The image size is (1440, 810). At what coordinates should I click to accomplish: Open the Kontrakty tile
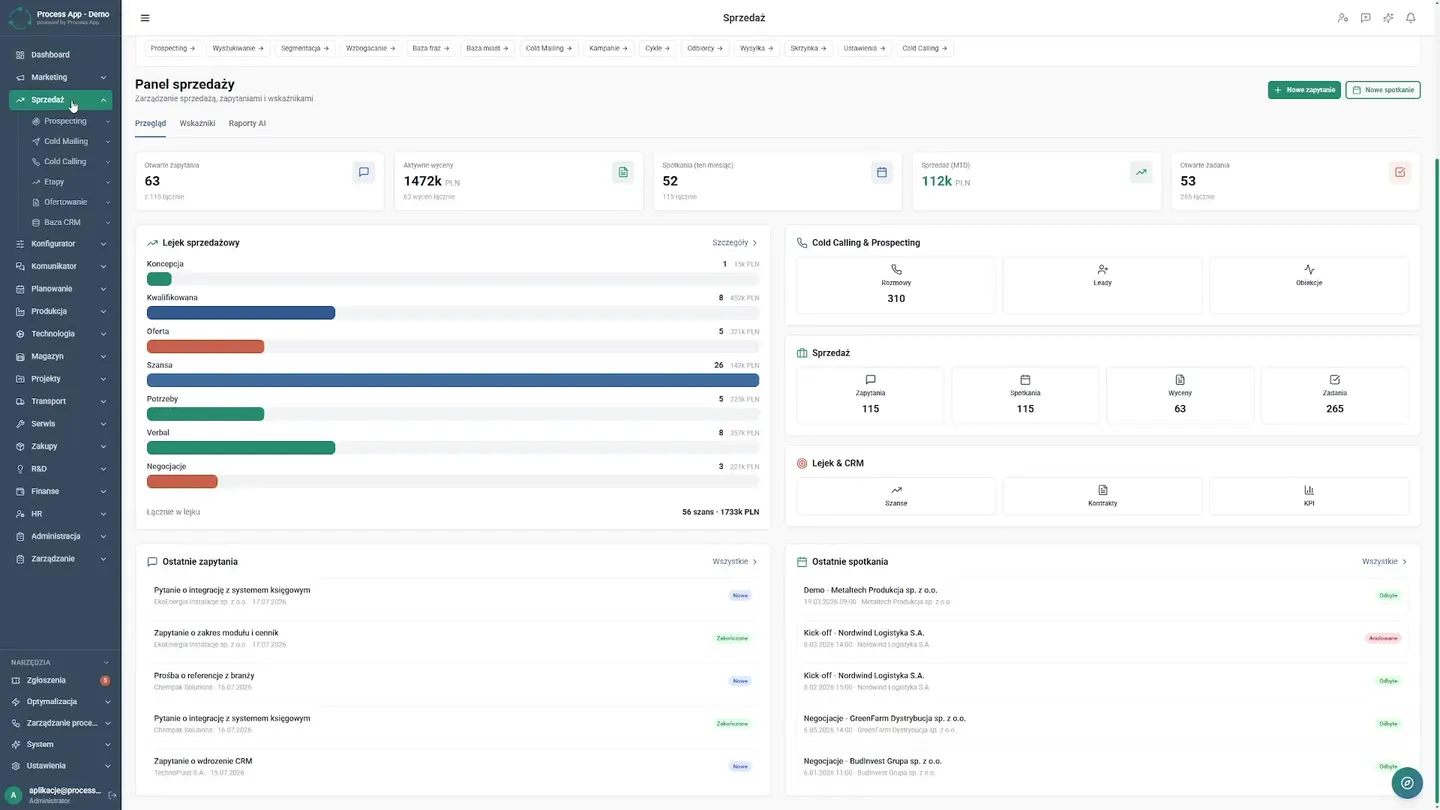tap(1102, 496)
